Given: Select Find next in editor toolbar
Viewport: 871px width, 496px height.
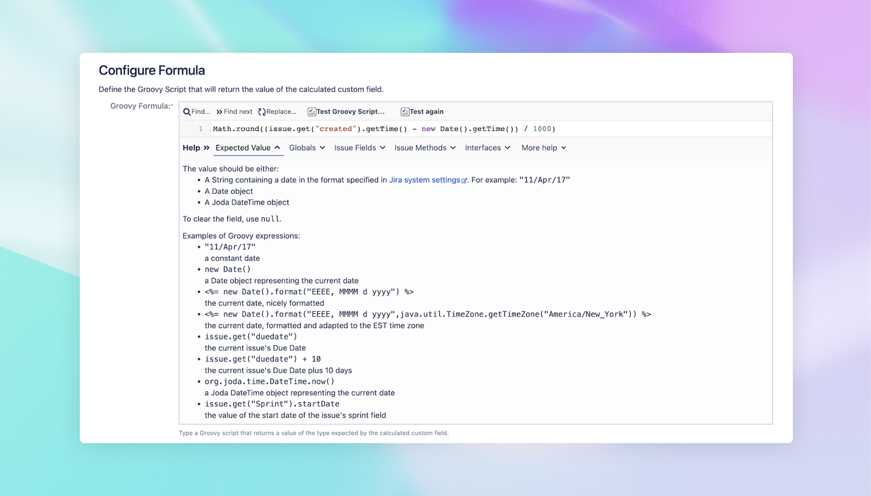Looking at the screenshot, I should coord(234,112).
